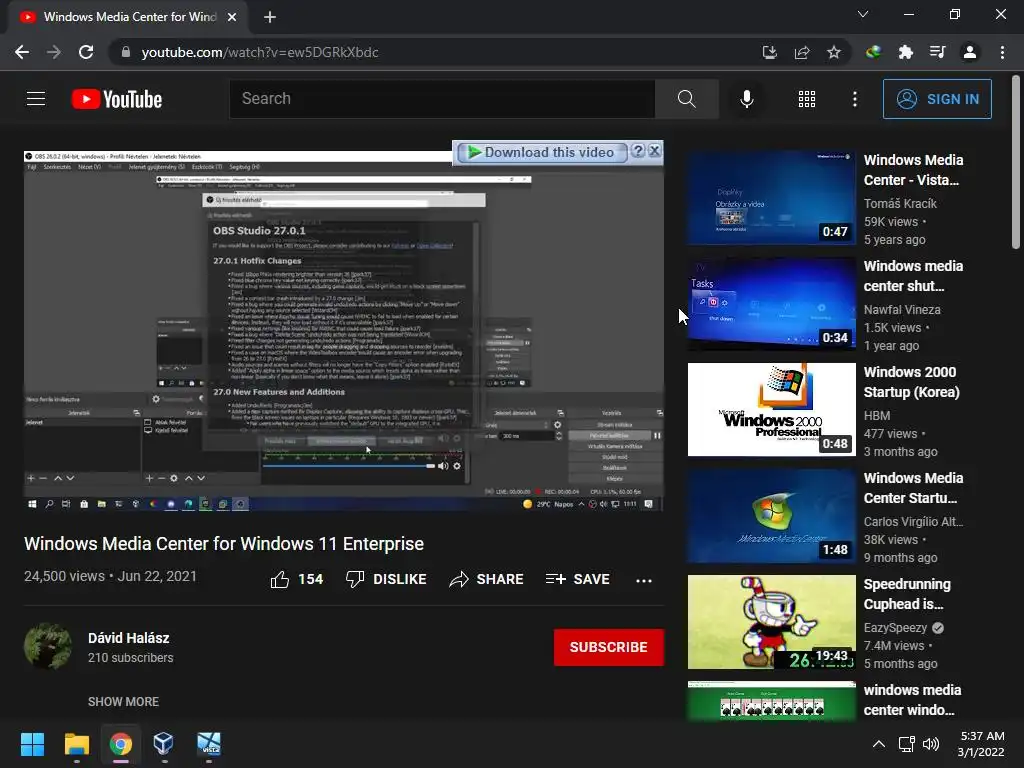Open Chrome three-dot menu
1024x768 pixels.
(x=1002, y=52)
